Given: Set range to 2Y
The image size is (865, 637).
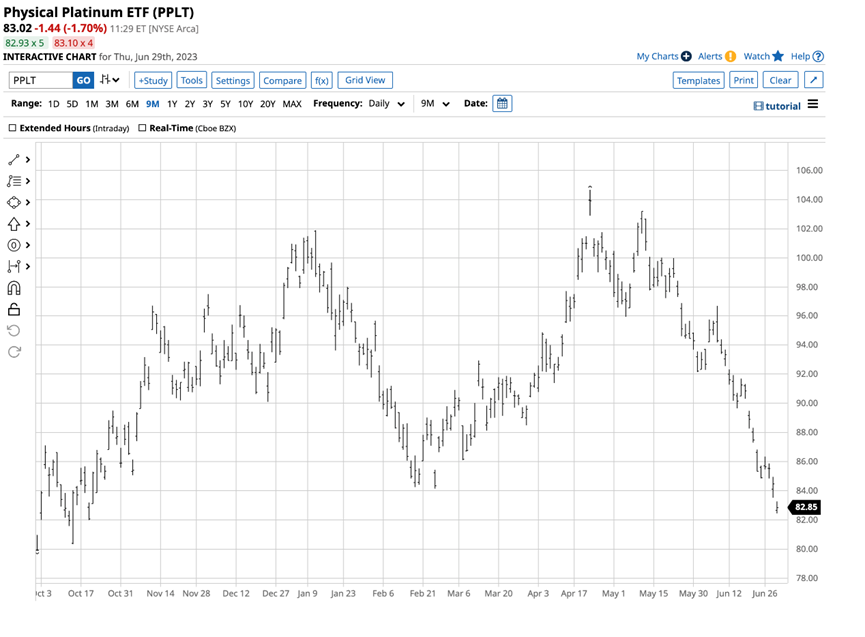Looking at the screenshot, I should [190, 104].
